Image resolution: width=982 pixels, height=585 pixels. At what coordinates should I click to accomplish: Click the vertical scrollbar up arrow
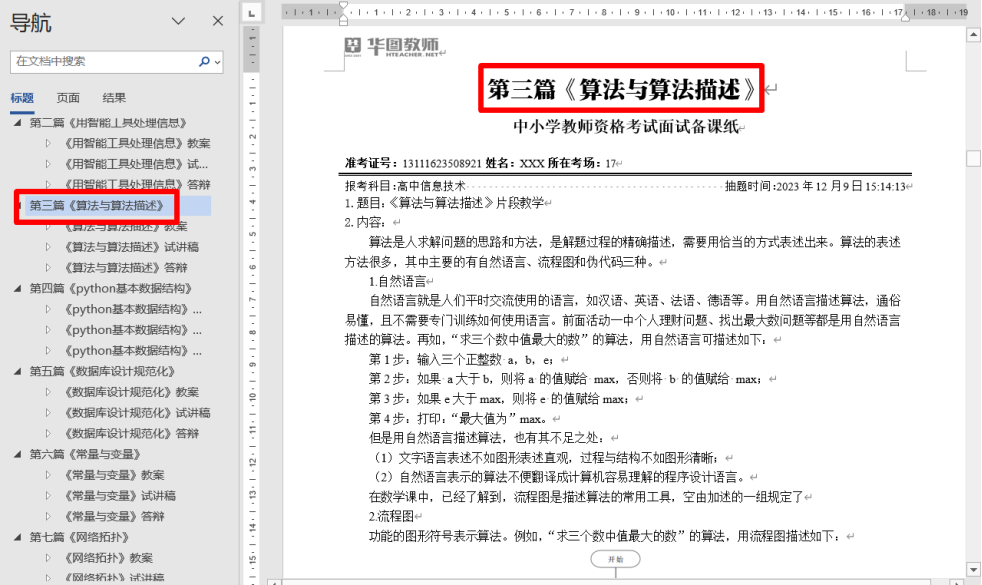[973, 34]
